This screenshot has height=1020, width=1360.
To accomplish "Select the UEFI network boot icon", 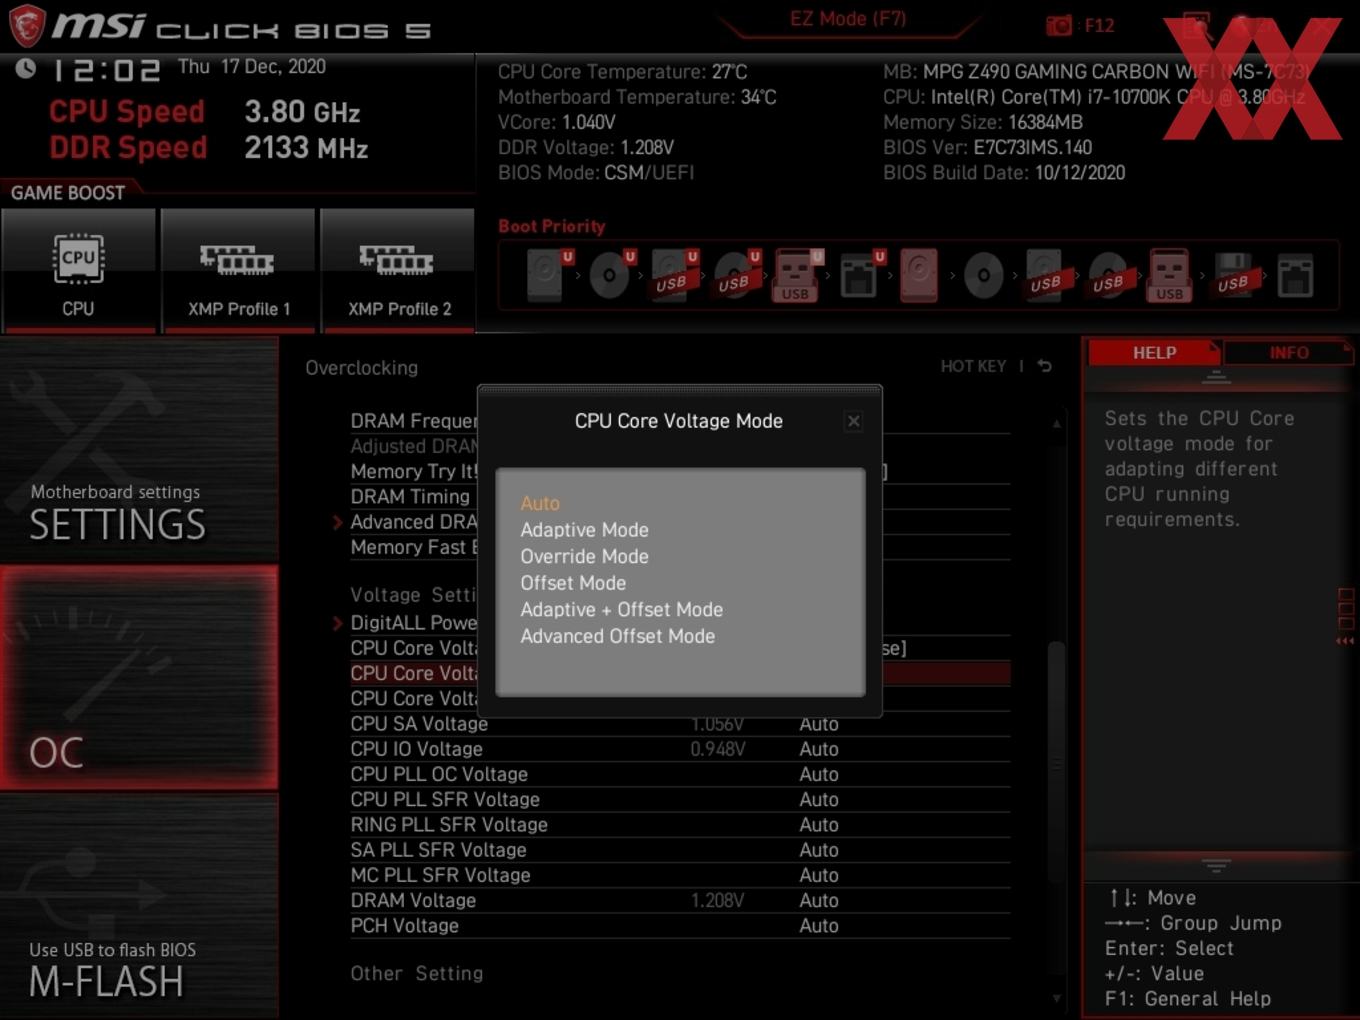I will [860, 275].
